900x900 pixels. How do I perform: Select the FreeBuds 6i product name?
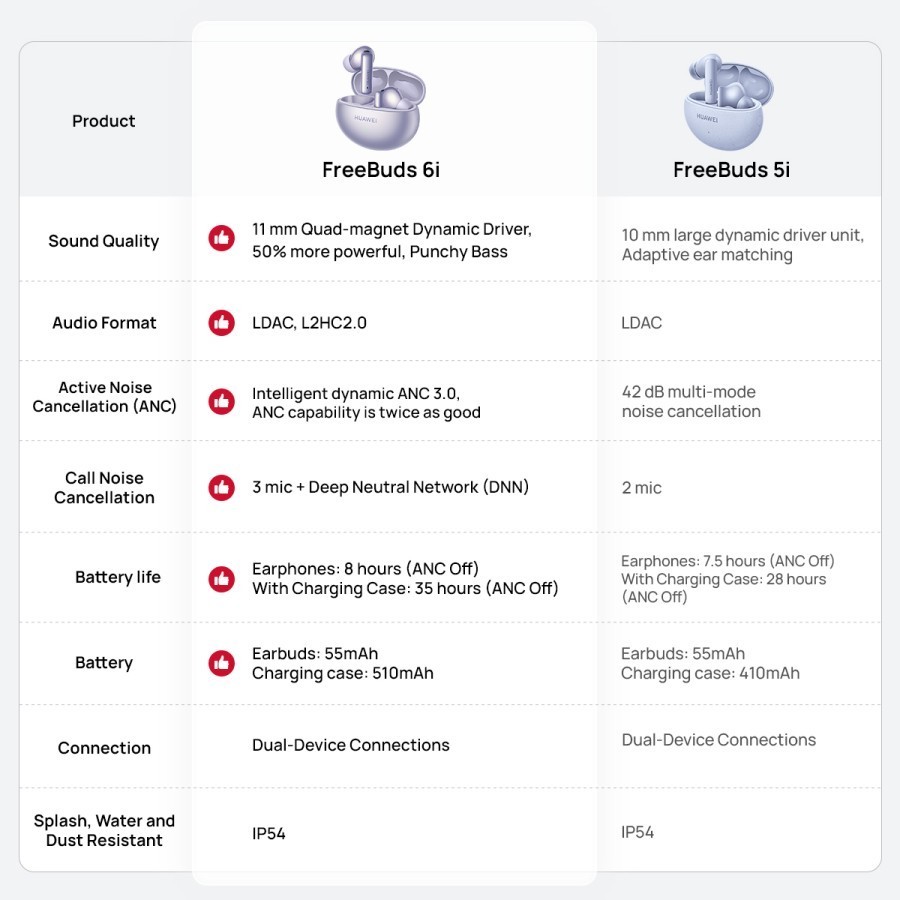381,170
